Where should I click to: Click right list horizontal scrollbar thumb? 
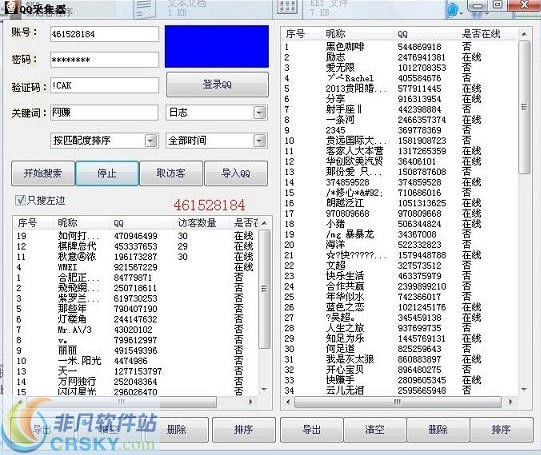point(398,402)
